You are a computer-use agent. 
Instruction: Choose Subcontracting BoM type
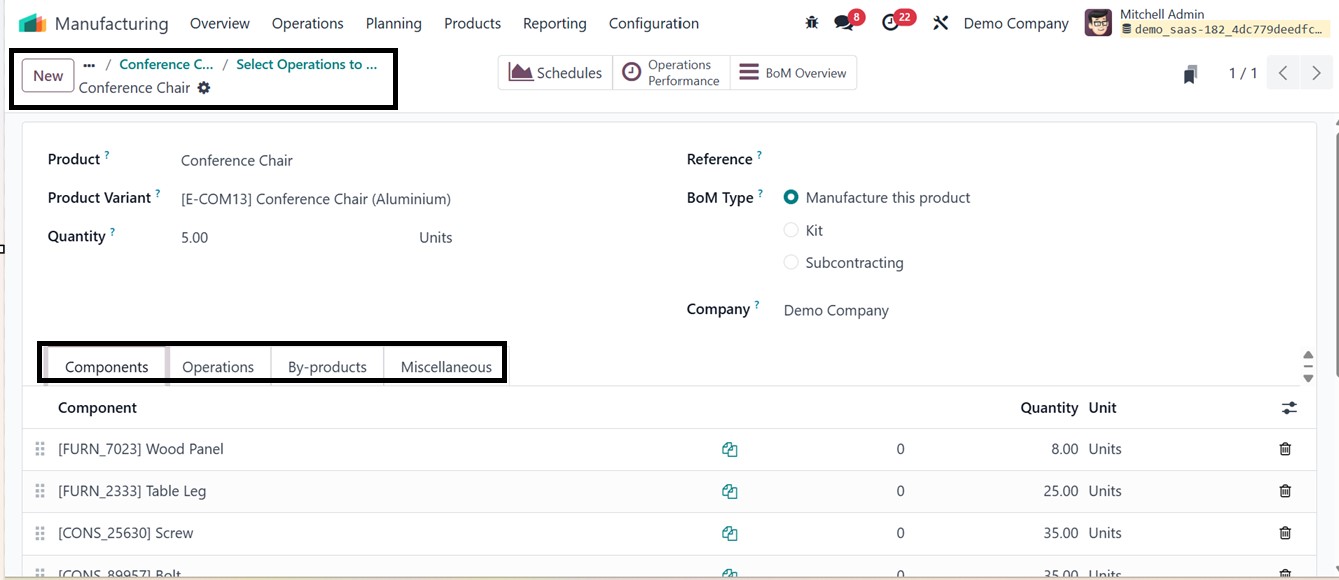[x=791, y=262]
